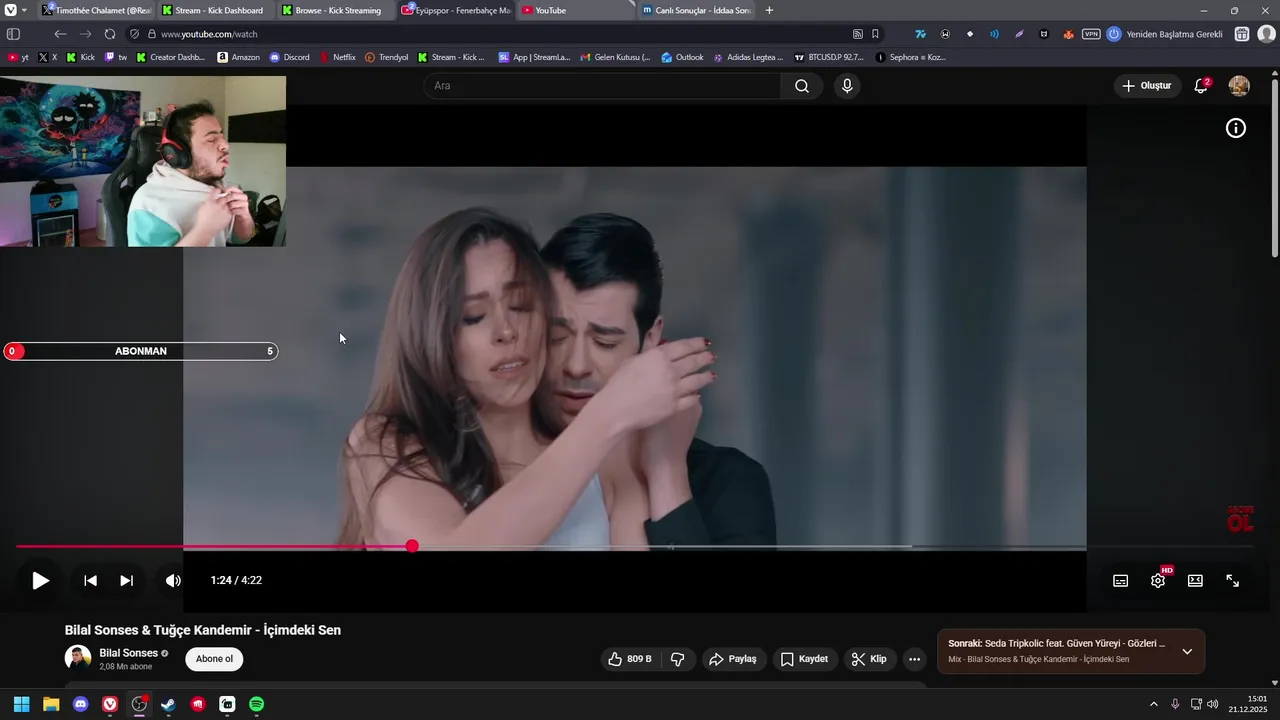Exit full screen mode icon
This screenshot has width=1280, height=720.
pyautogui.click(x=1233, y=581)
